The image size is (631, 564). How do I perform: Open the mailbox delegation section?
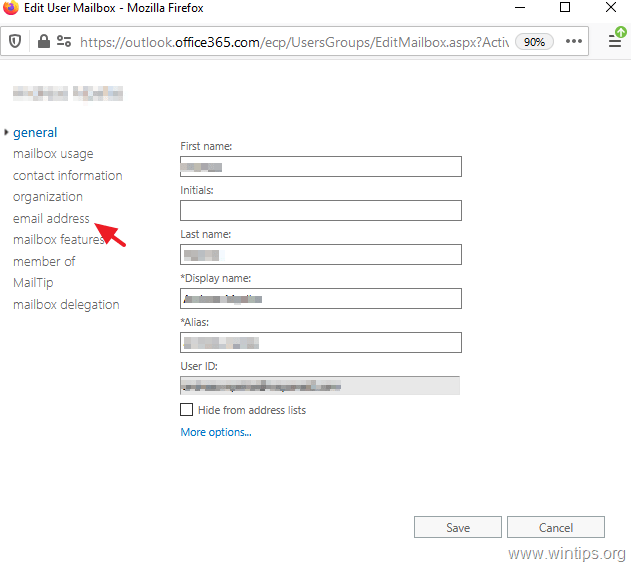click(x=66, y=305)
